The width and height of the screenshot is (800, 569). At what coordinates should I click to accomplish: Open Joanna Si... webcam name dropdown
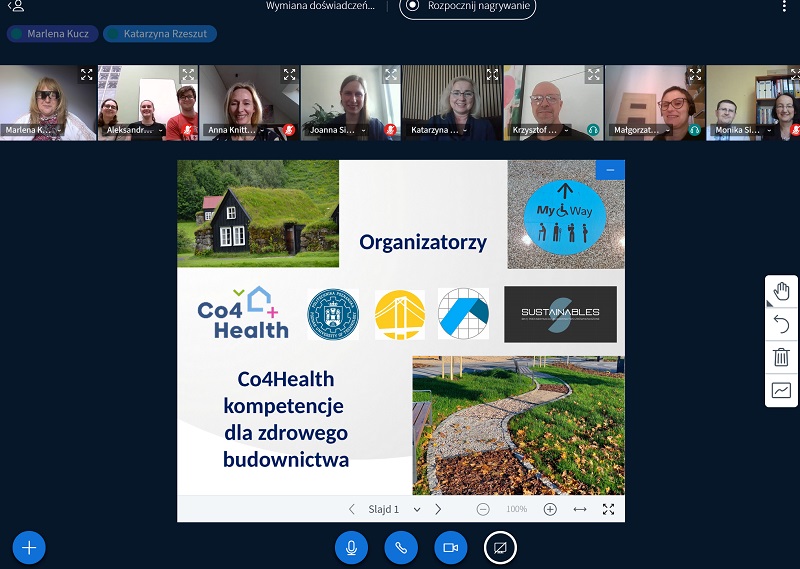(337, 130)
